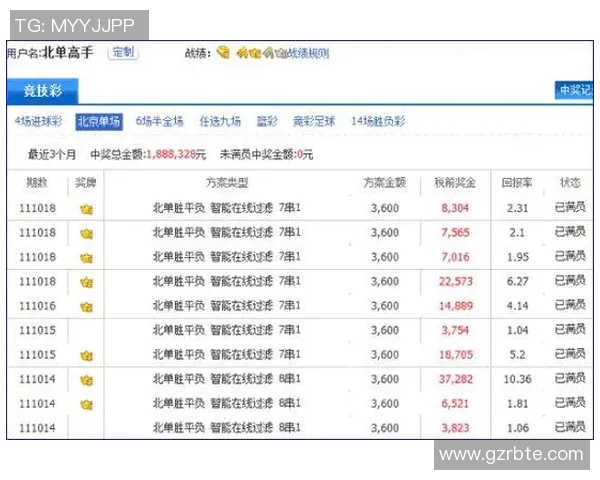Select the 北京单场 category
The width and height of the screenshot is (600, 480).
[99, 122]
